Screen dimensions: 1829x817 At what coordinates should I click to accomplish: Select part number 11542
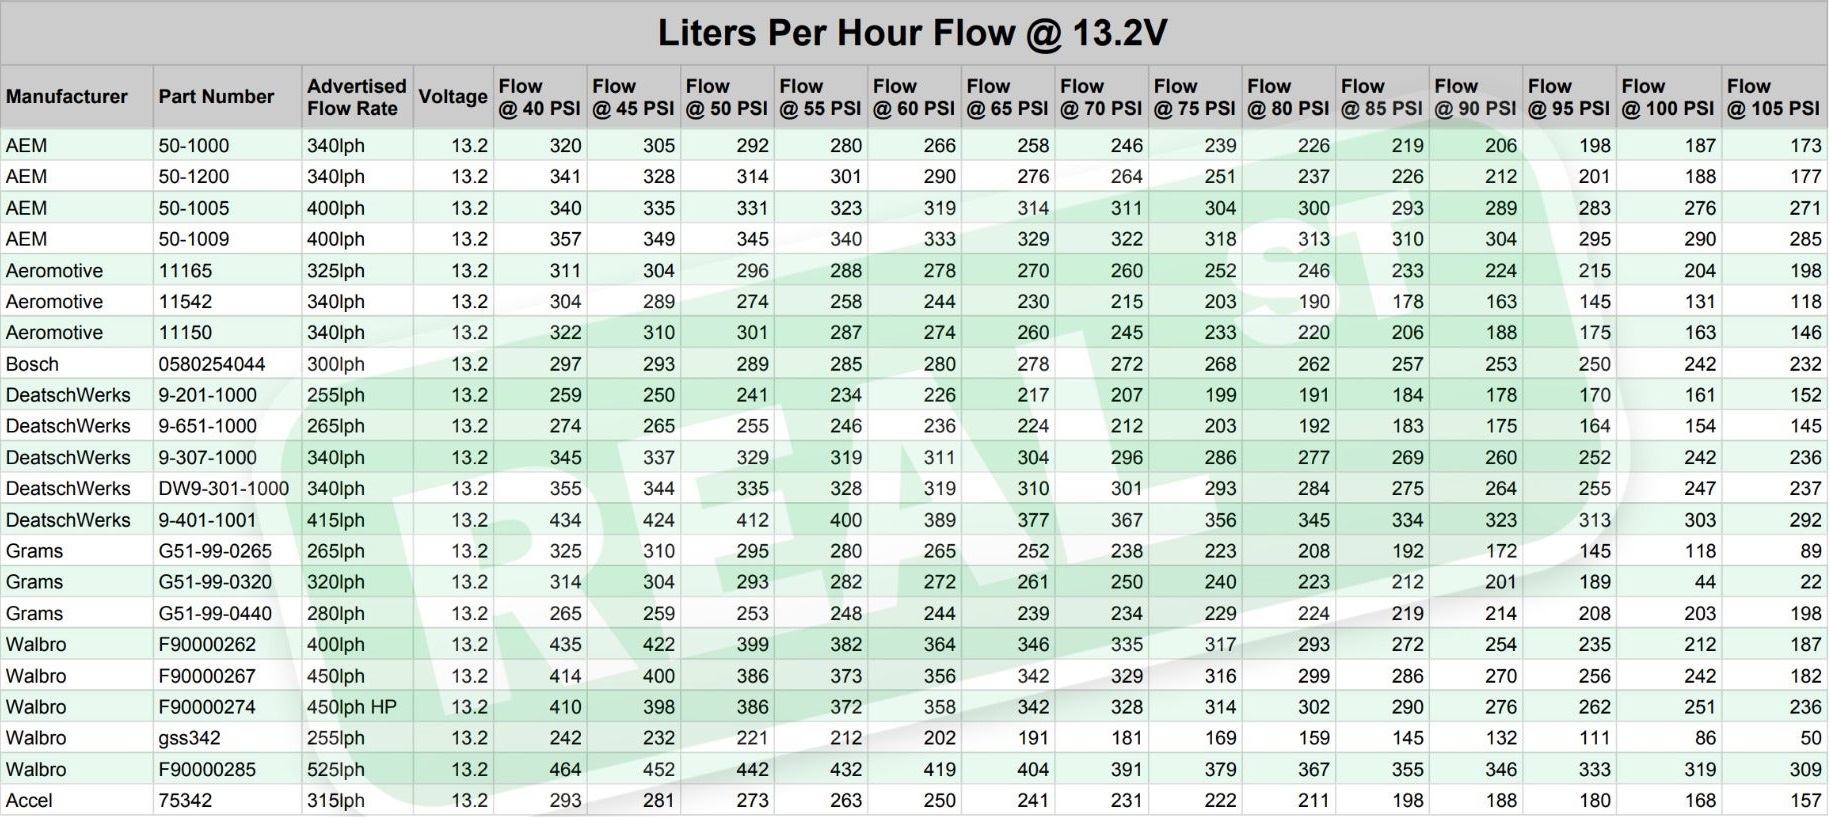[x=186, y=301]
